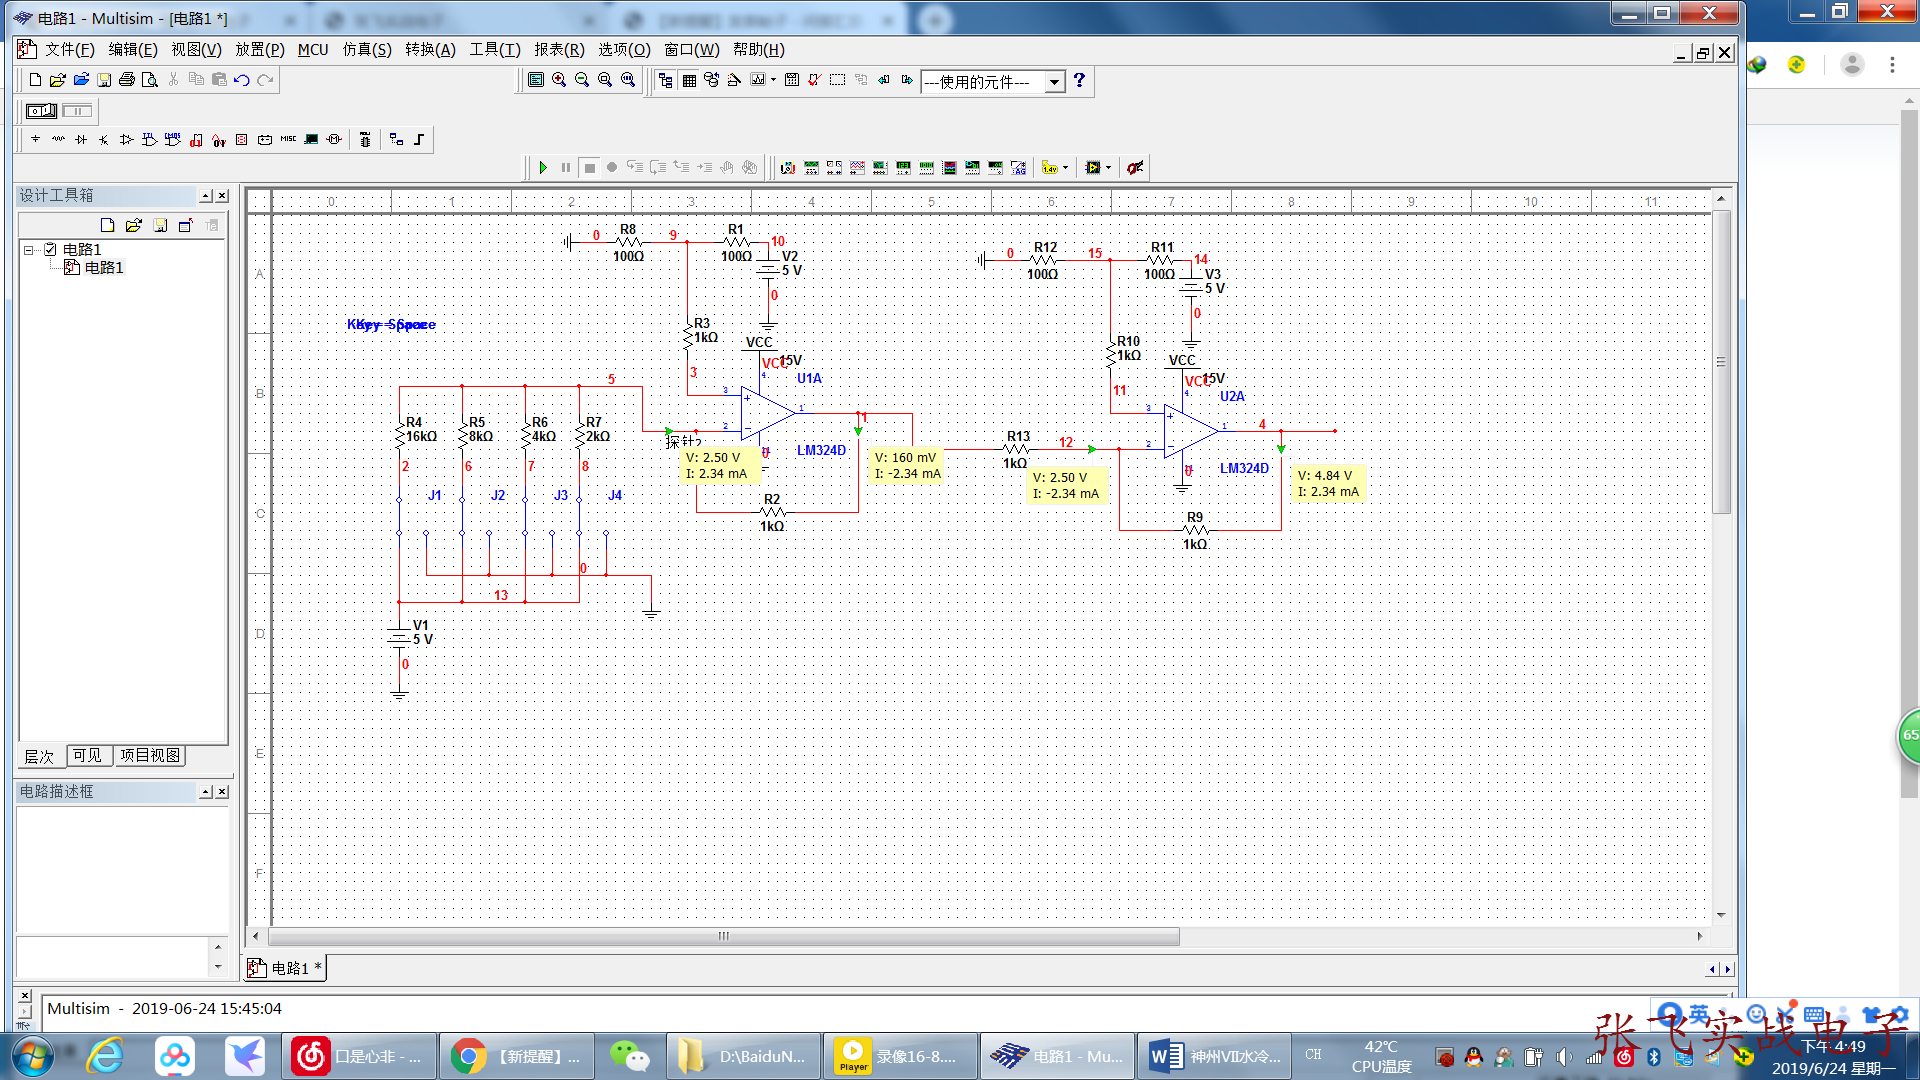The width and height of the screenshot is (1920, 1080).
Task: Toggle full screen view icon
Action: click(536, 80)
